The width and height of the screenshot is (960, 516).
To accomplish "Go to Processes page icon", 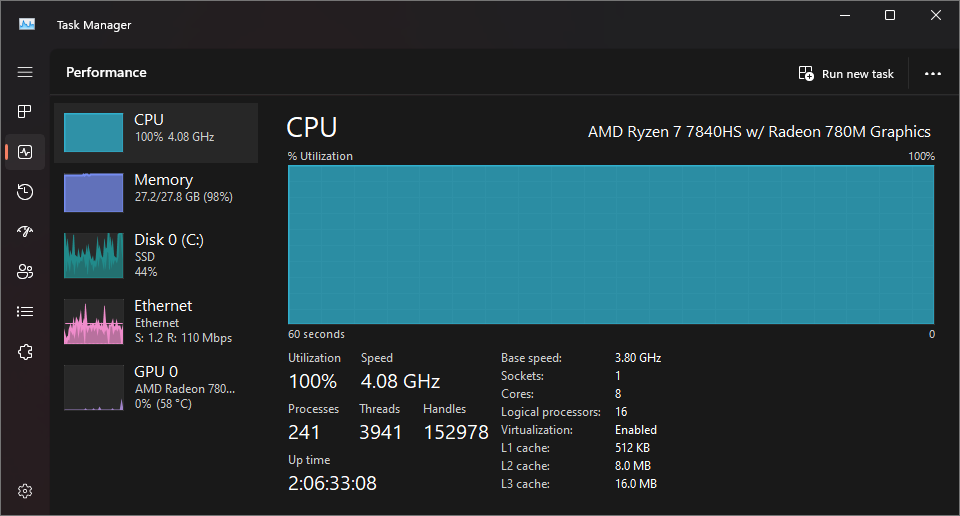I will (x=25, y=111).
